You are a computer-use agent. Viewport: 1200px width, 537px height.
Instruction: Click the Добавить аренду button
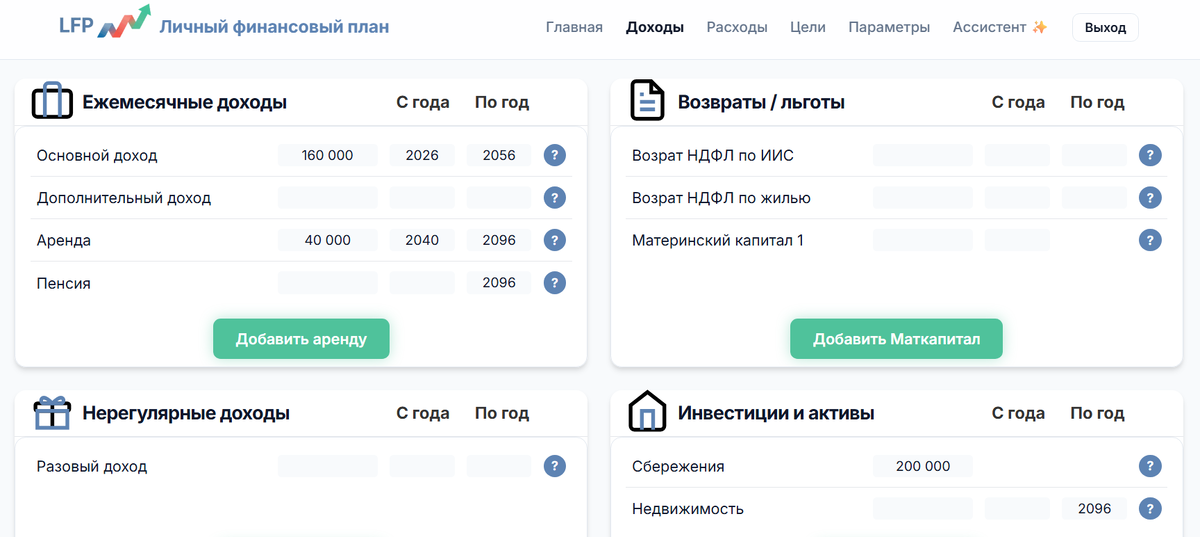pos(301,339)
